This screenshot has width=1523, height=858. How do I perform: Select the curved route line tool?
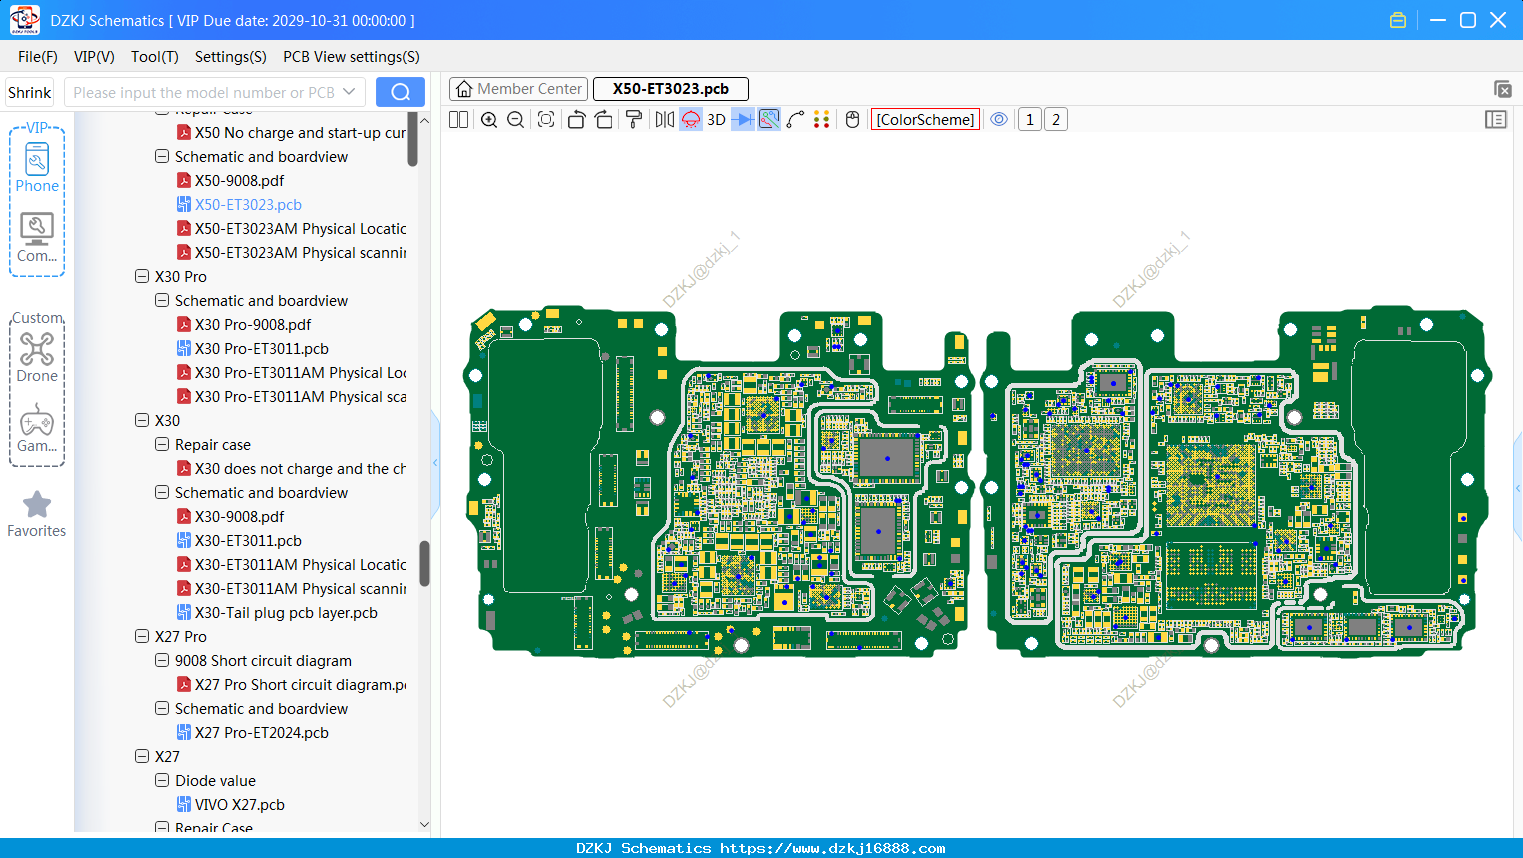pos(796,120)
